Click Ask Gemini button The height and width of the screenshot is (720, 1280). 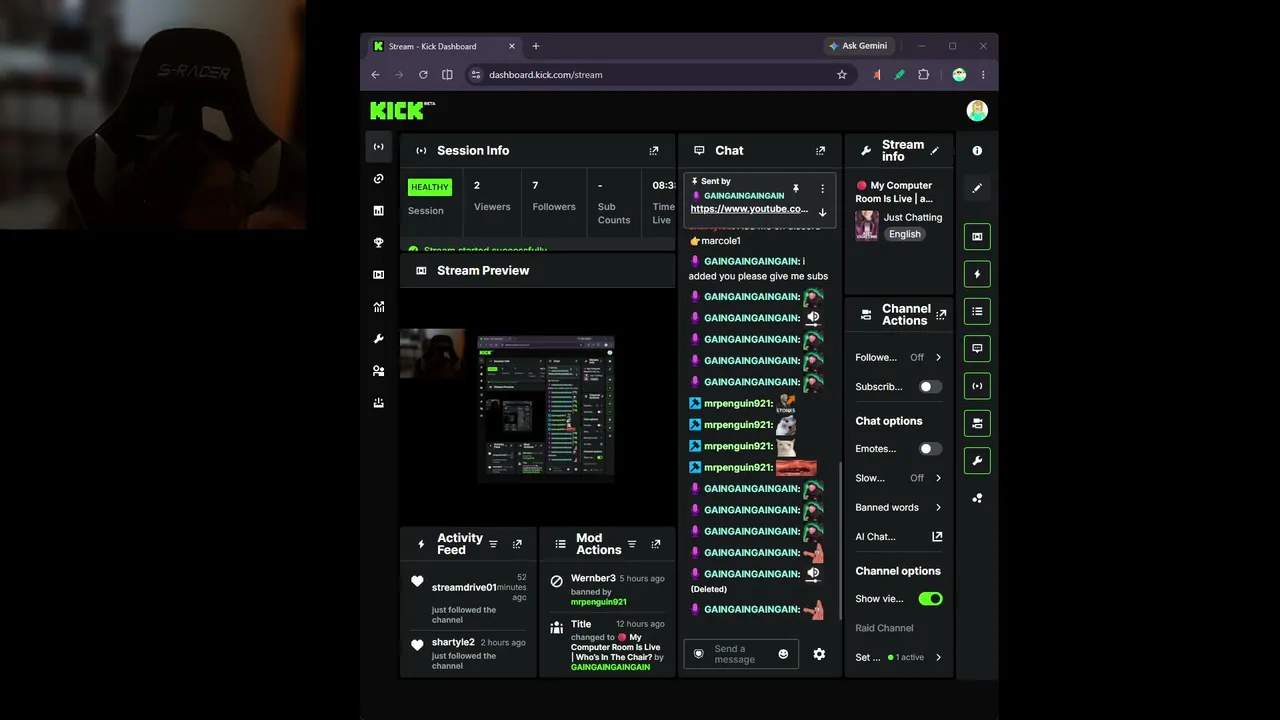(859, 46)
